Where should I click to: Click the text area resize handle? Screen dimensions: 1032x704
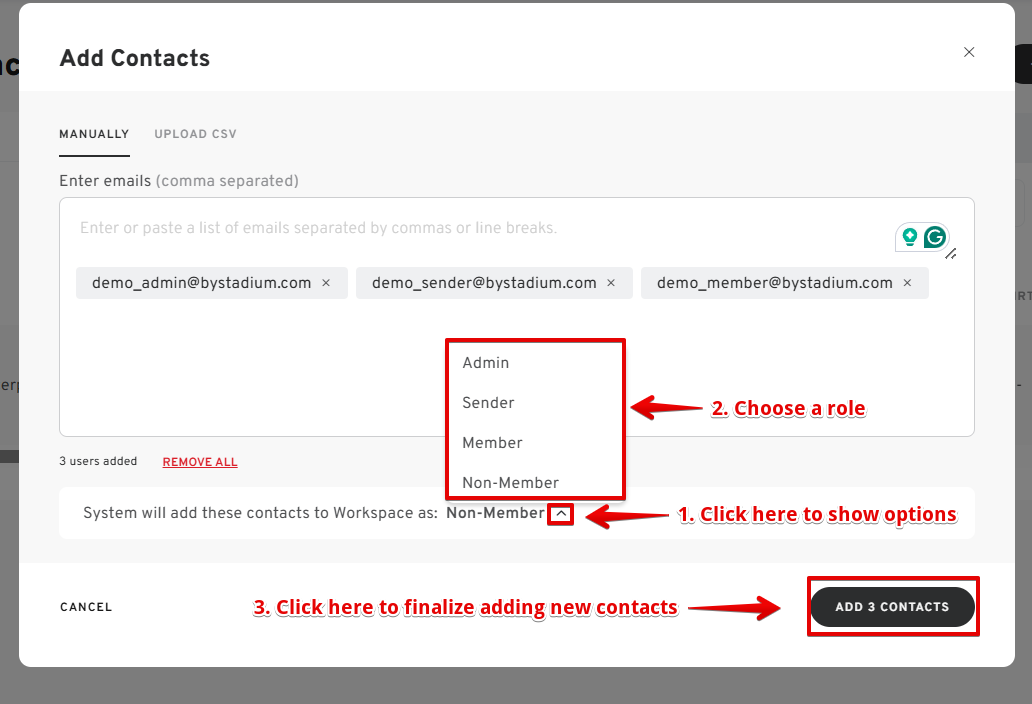(951, 254)
